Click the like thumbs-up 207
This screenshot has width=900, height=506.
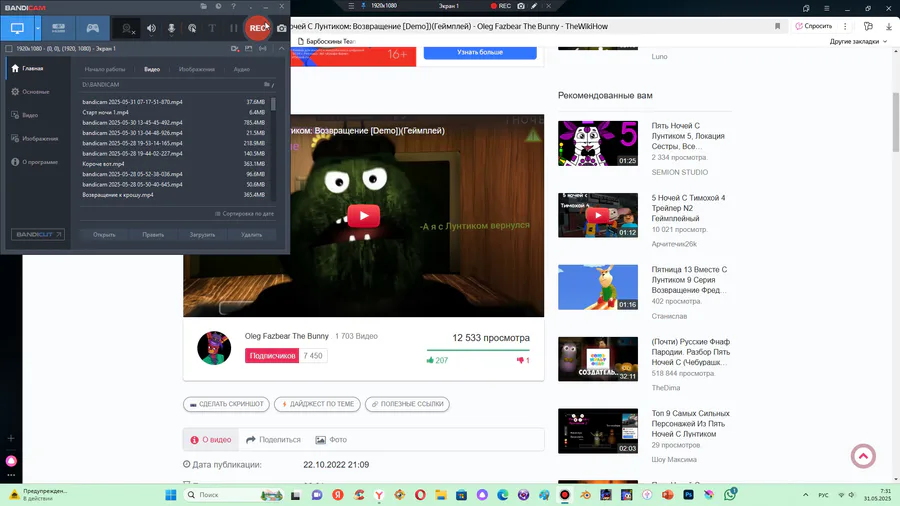[x=437, y=360]
